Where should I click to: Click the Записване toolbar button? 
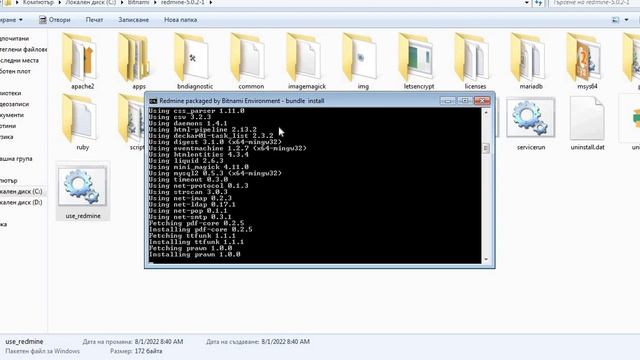[133, 20]
